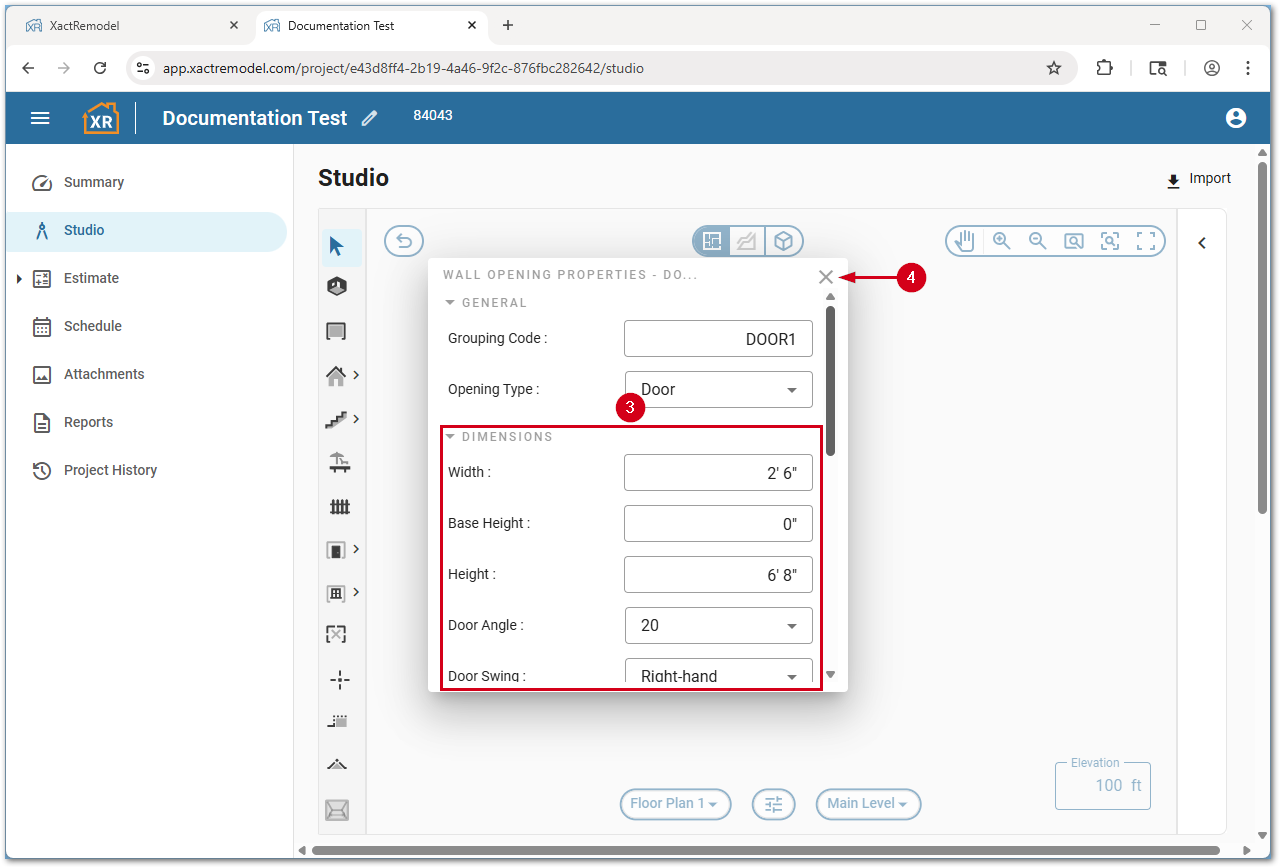Click the Width input field

tap(718, 473)
